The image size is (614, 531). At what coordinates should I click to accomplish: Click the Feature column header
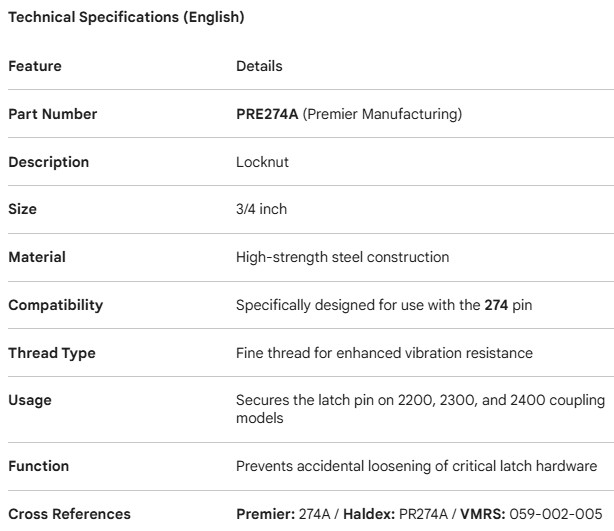[x=35, y=66]
